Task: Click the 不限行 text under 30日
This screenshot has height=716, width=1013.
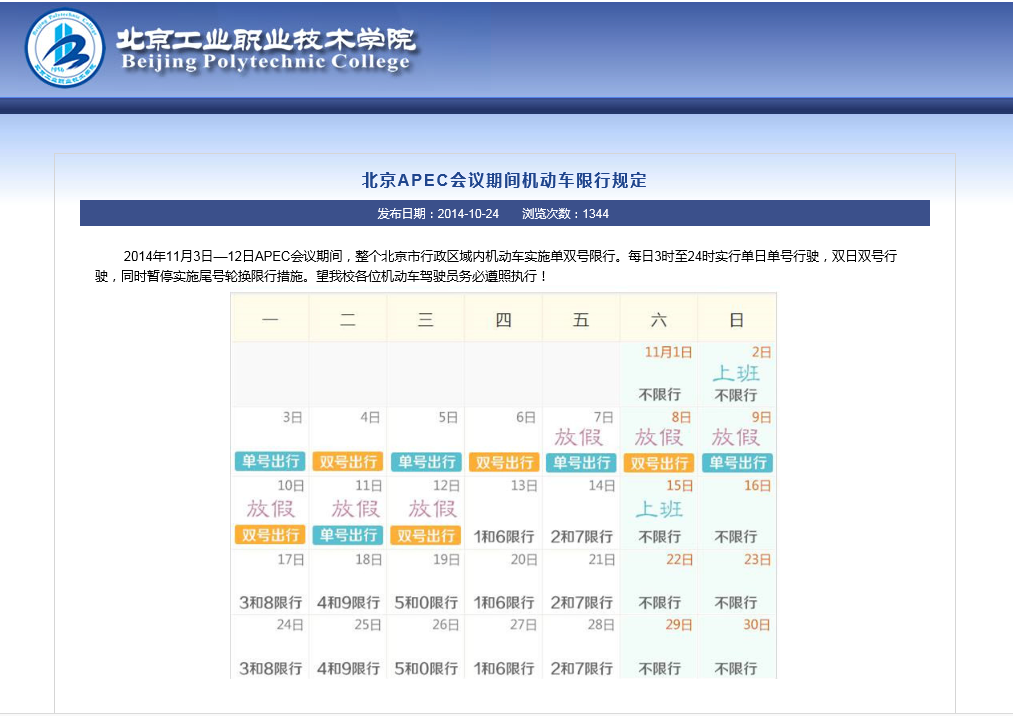Action: [736, 669]
